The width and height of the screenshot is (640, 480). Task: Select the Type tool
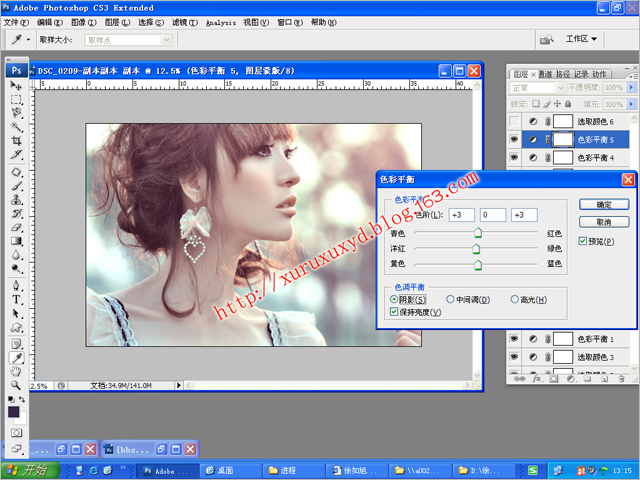coord(16,300)
